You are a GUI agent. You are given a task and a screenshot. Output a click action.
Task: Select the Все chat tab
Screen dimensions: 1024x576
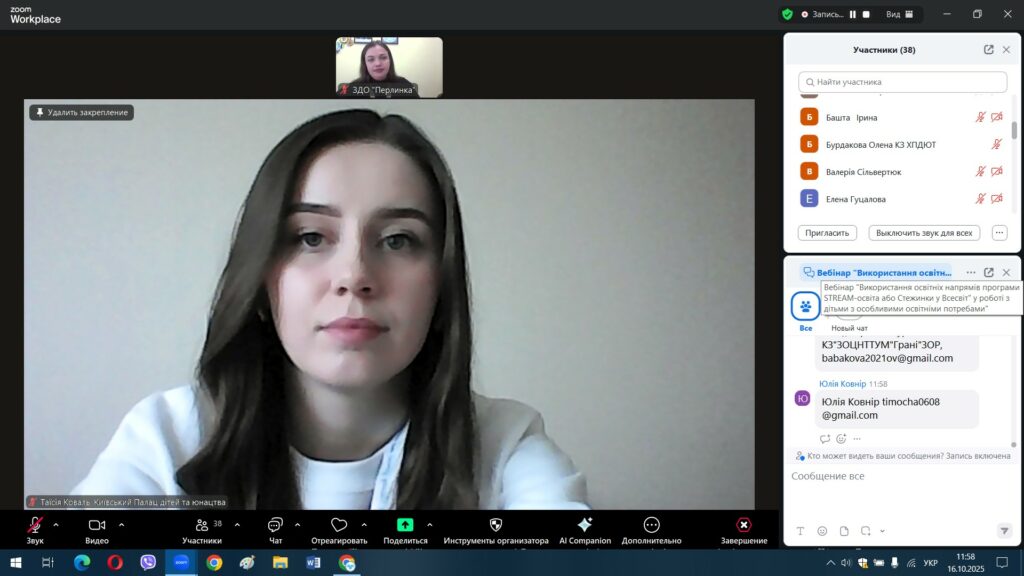coord(805,308)
